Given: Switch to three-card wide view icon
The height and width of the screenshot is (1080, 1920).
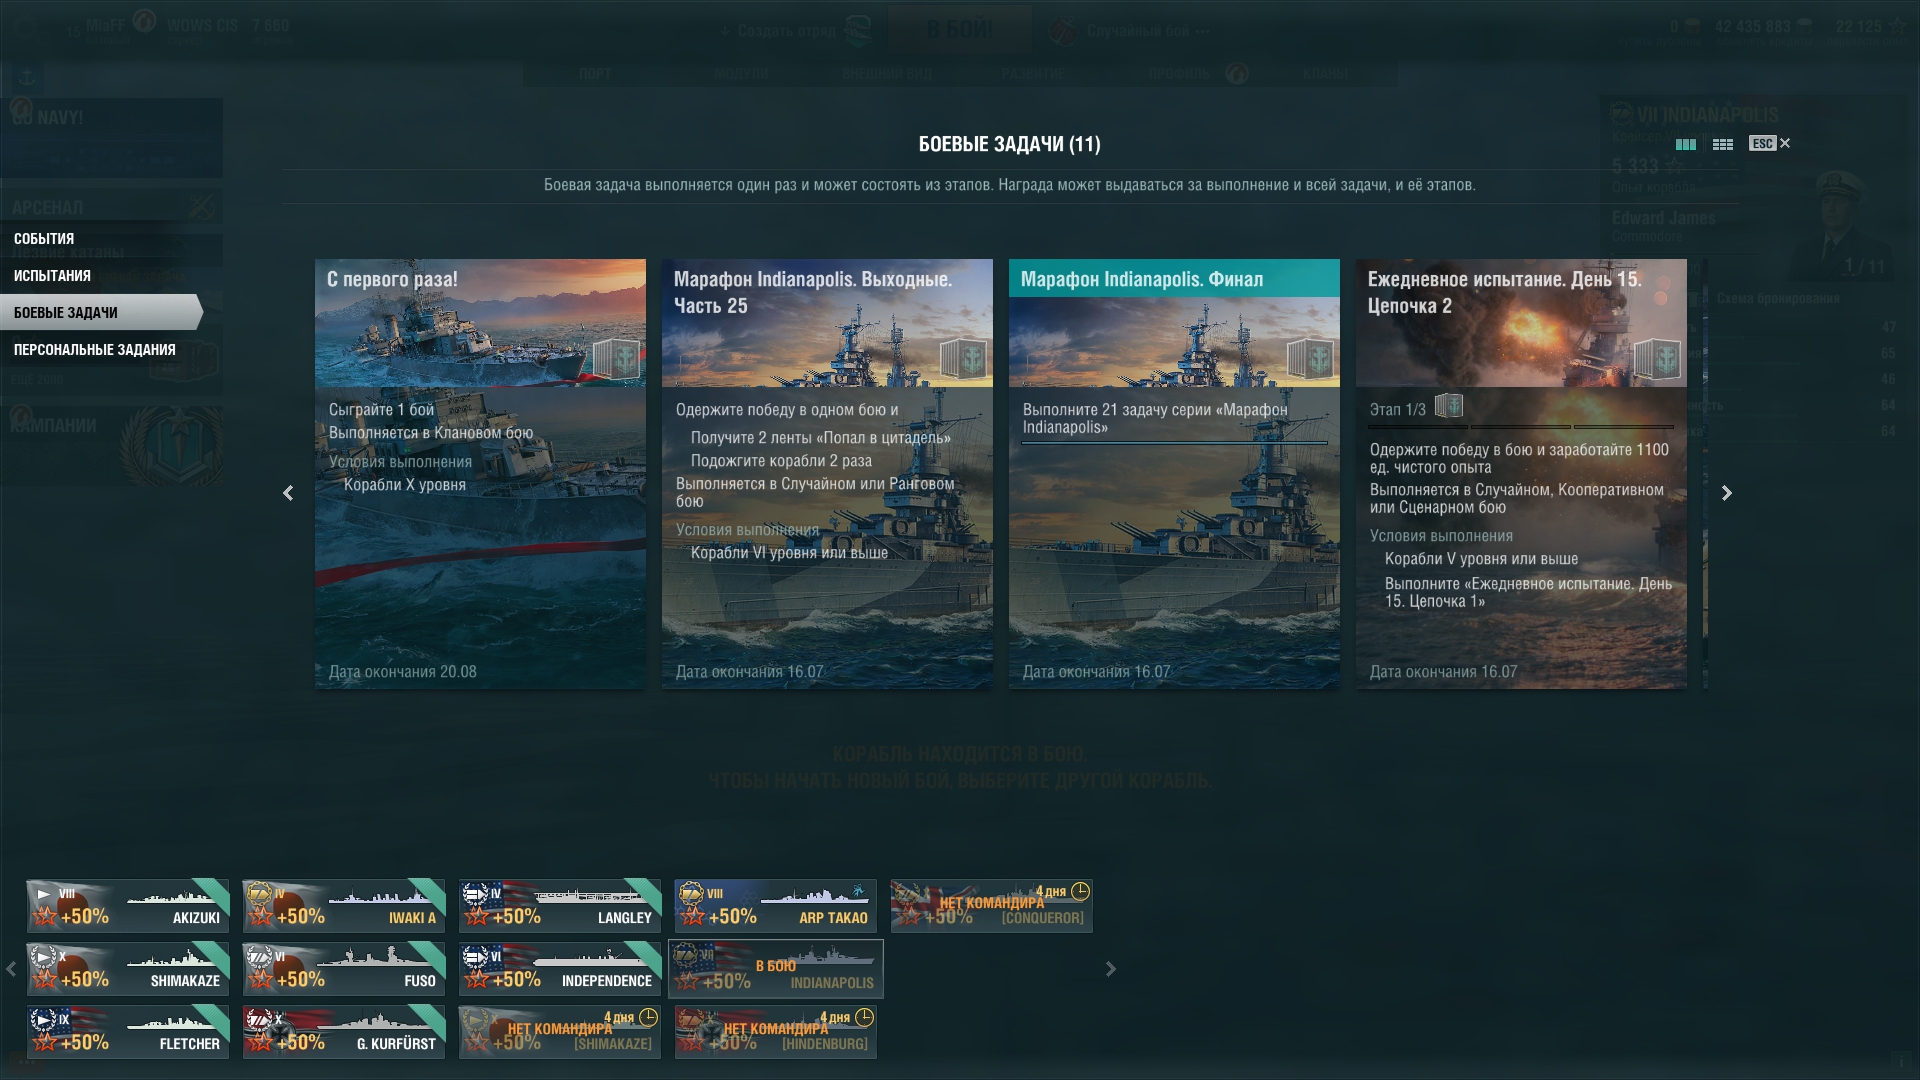Looking at the screenshot, I should click(1686, 144).
